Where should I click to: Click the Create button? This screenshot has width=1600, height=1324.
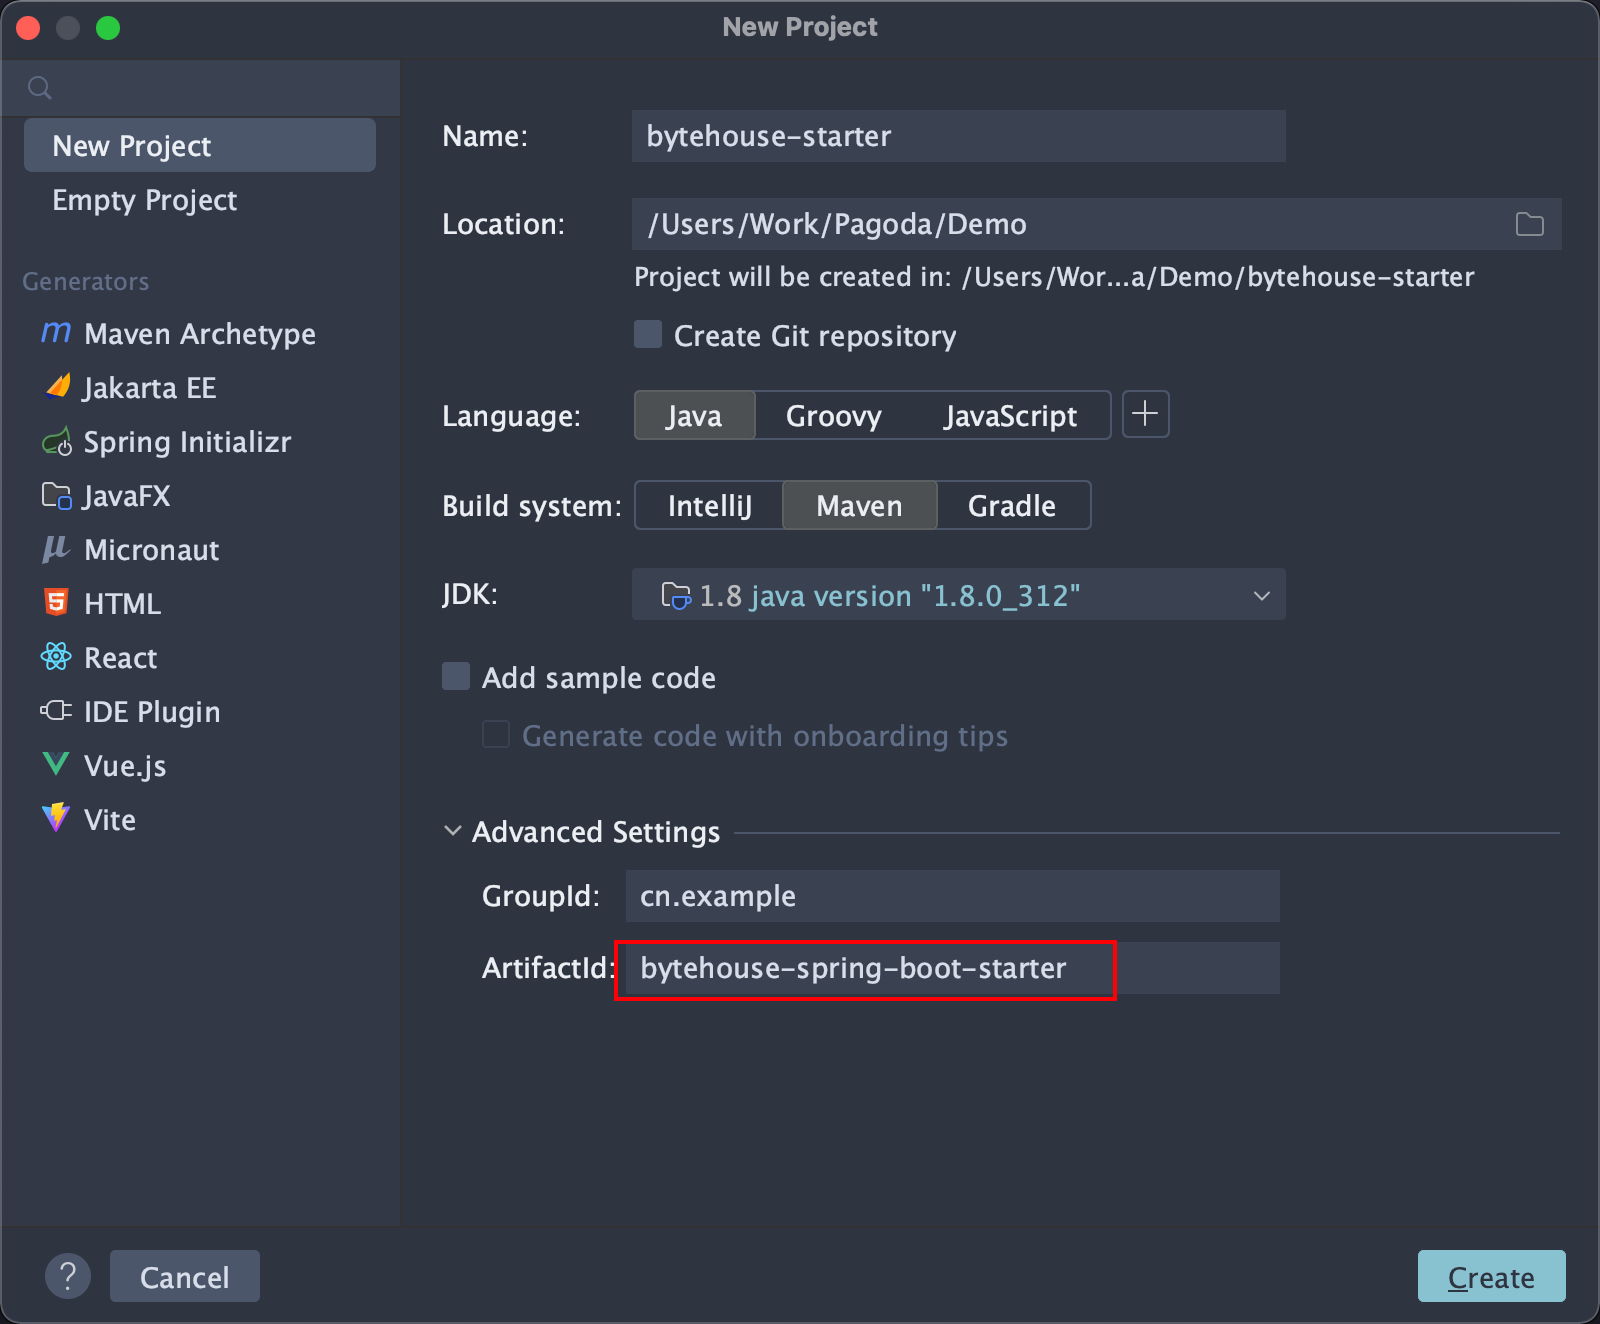click(1491, 1276)
